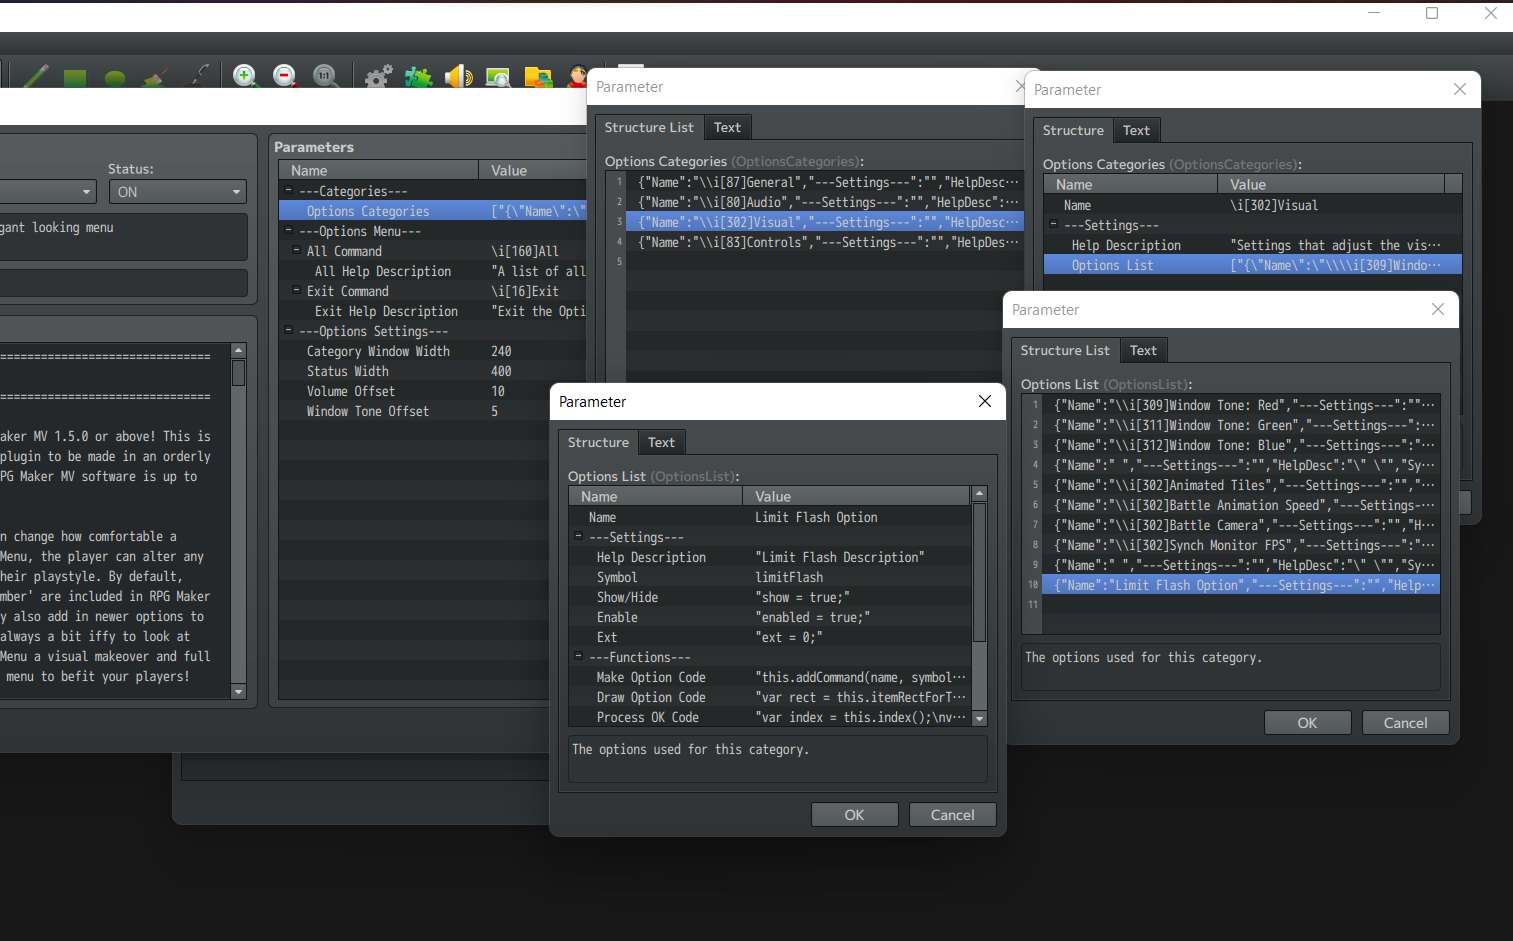Select the Rectangle drawing tool
Image resolution: width=1513 pixels, height=941 pixels.
coord(75,78)
